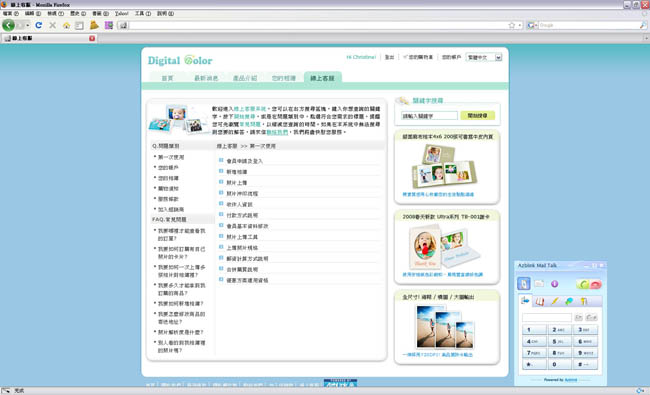Select the yellow tools tab icon in Mail Talk

pos(584,301)
